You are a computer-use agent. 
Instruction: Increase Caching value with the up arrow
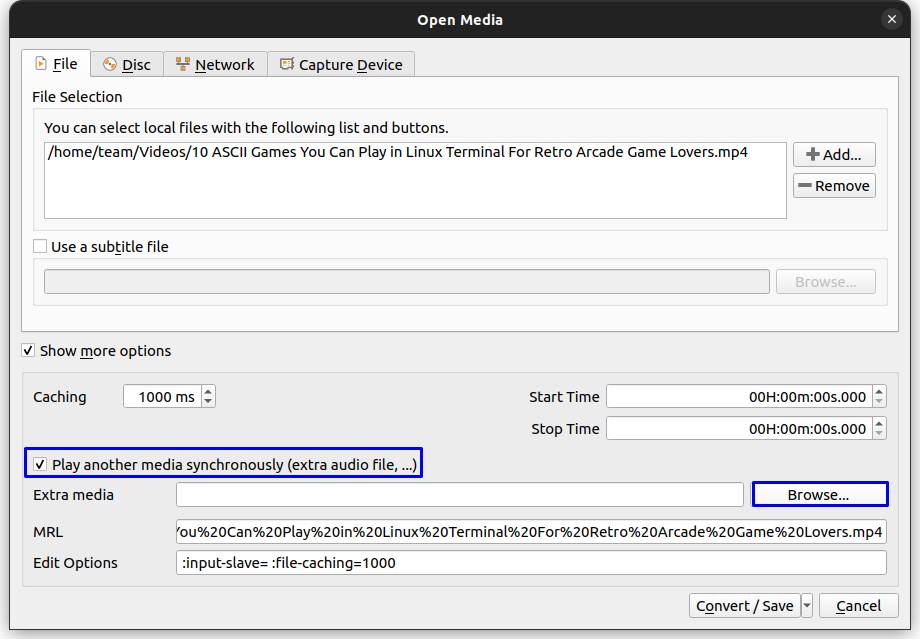click(x=208, y=392)
